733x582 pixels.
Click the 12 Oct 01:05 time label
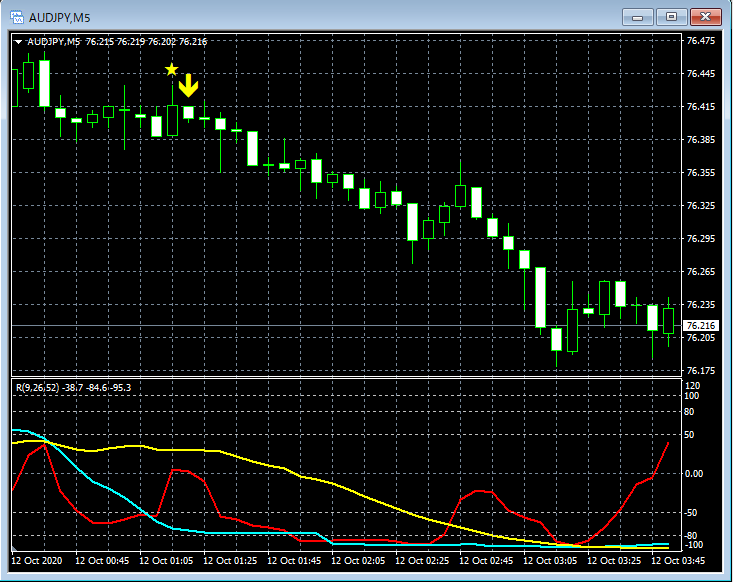(x=166, y=560)
